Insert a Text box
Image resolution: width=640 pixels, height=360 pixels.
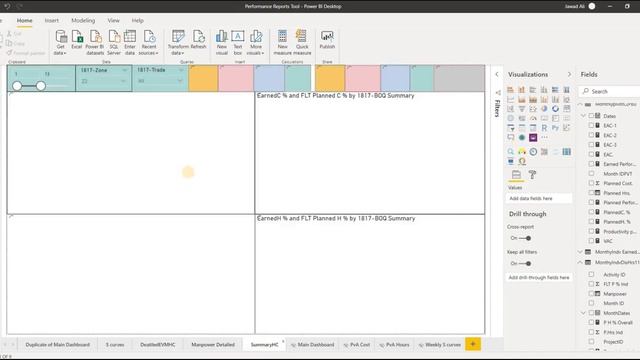(x=238, y=42)
